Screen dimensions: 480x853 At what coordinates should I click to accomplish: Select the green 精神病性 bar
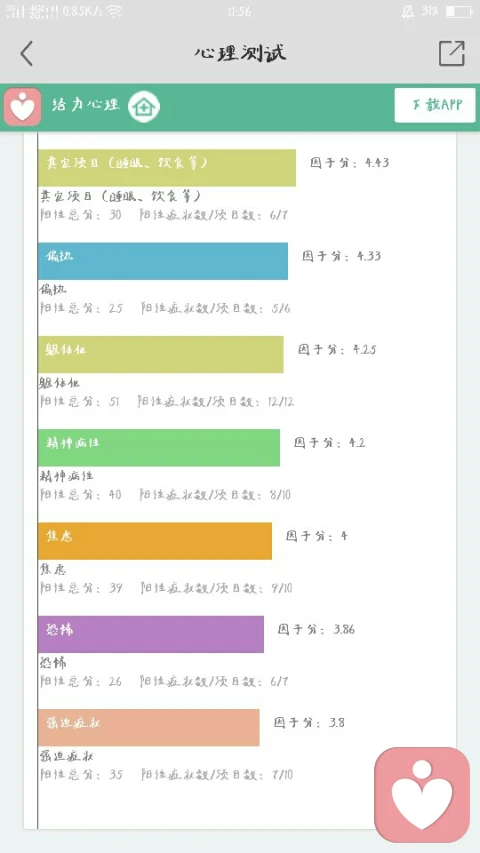pos(159,448)
